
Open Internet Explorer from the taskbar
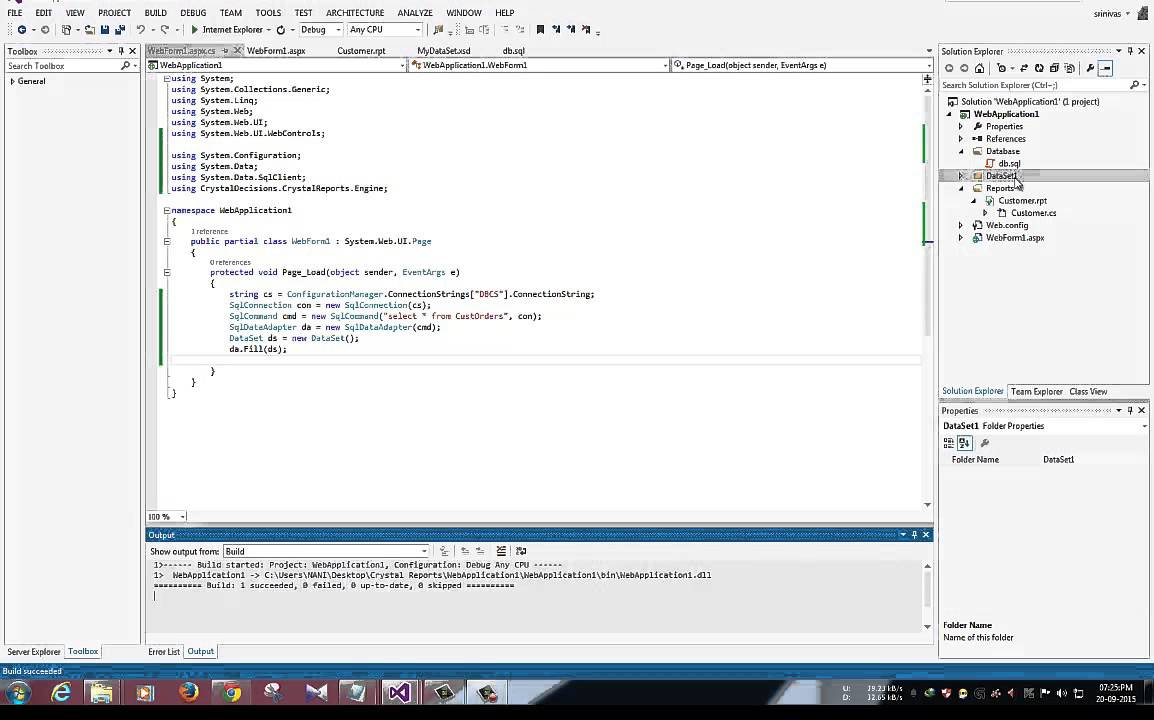point(60,692)
